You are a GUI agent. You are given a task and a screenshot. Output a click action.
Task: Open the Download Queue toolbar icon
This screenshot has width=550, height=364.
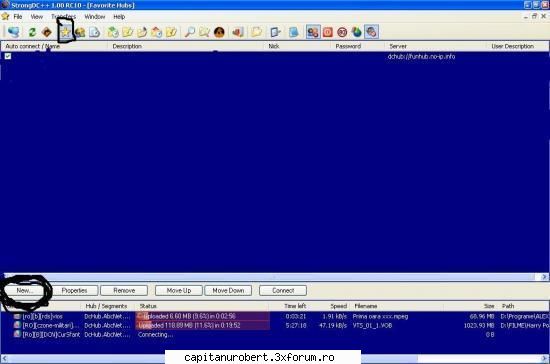[113, 32]
